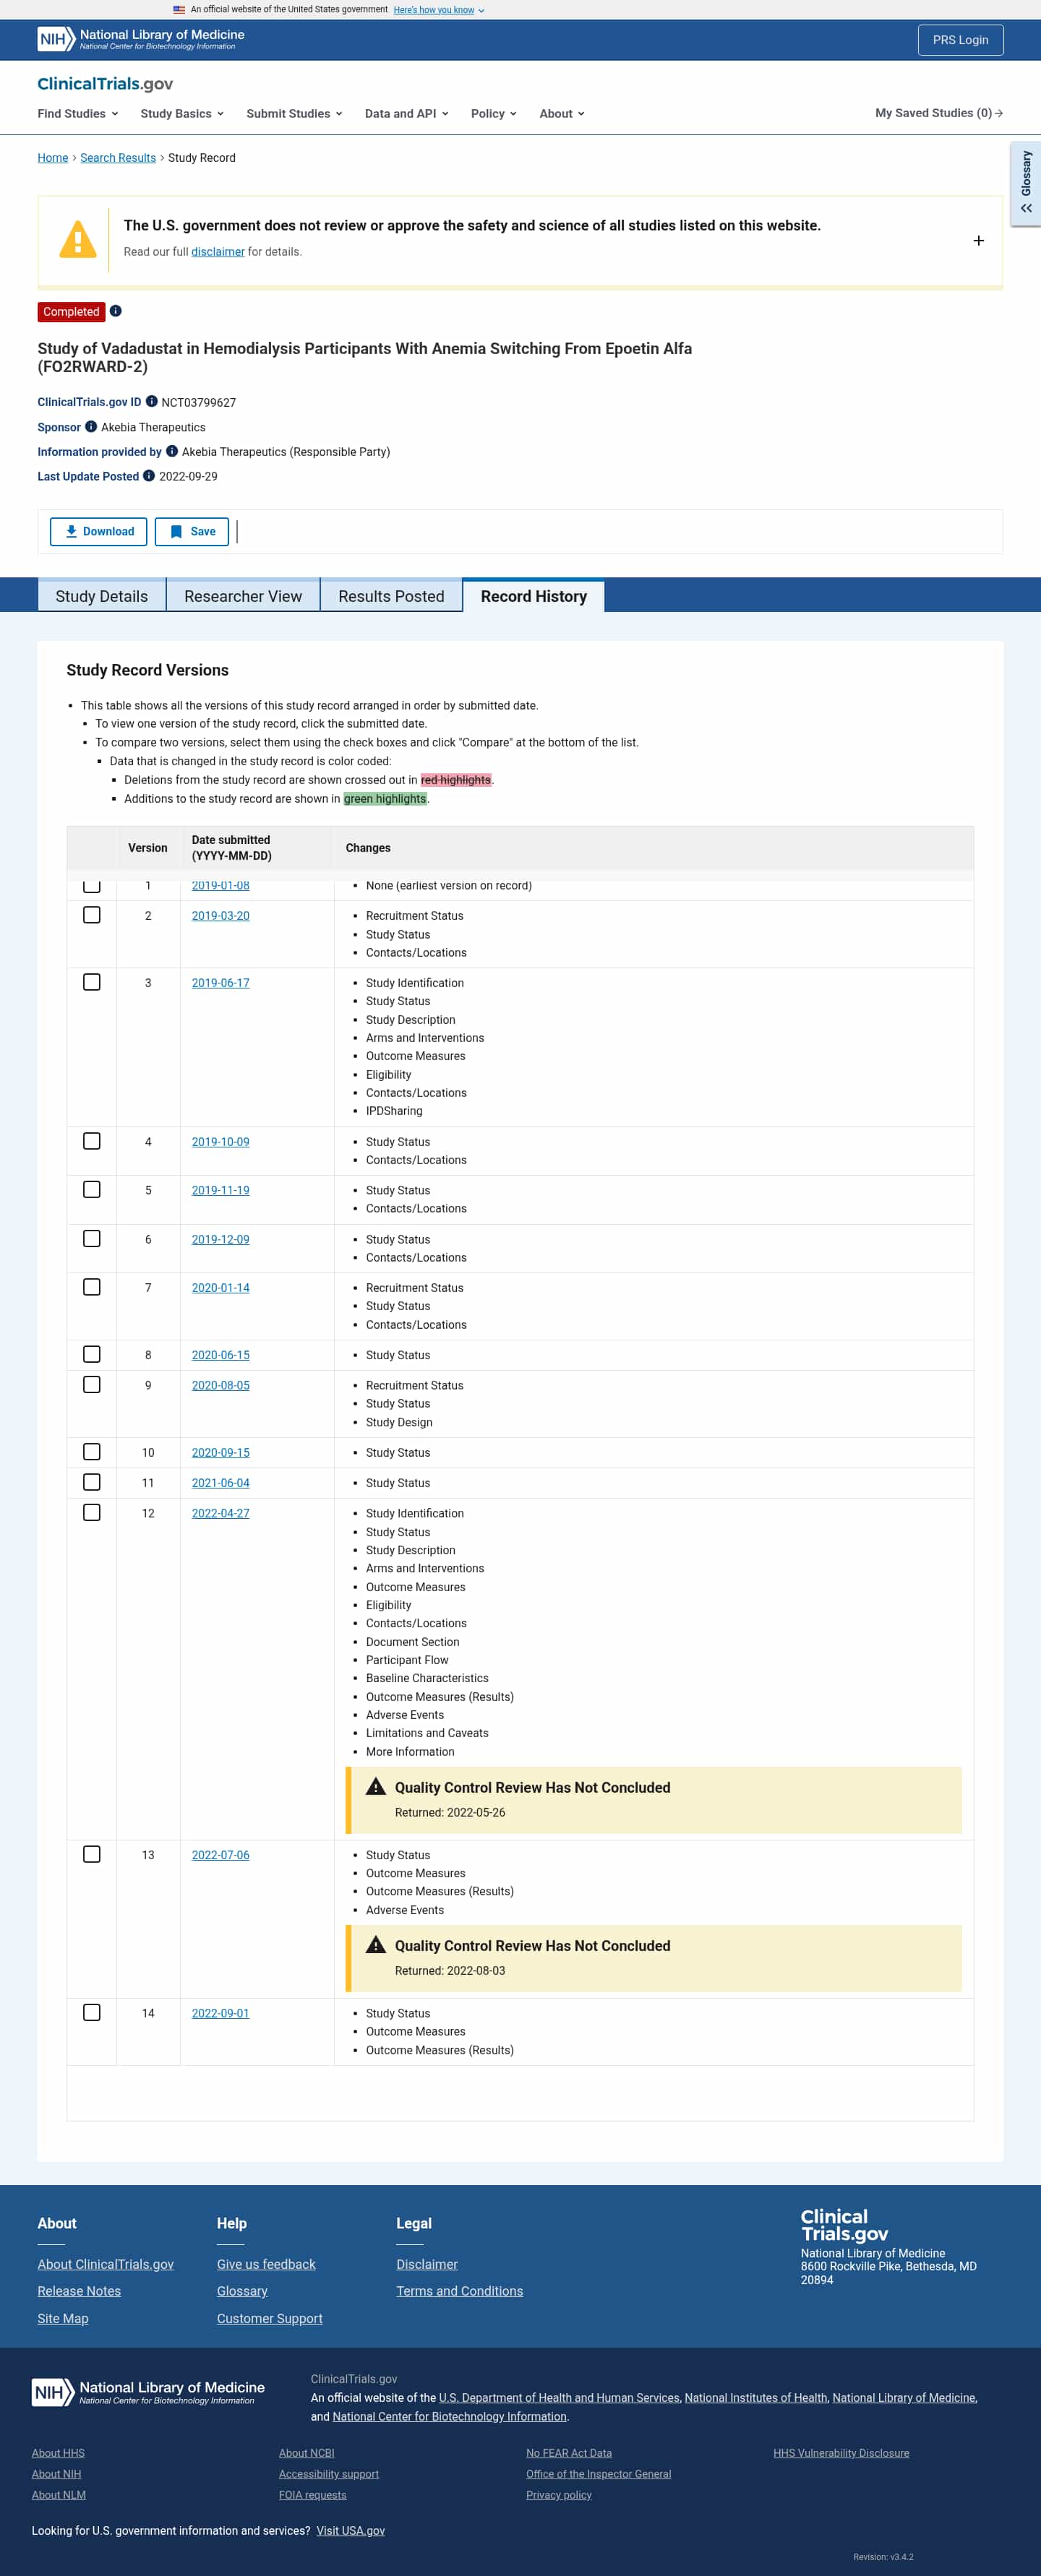The image size is (1041, 2576).
Task: Expand Here's how you know disclosure
Action: (x=439, y=10)
